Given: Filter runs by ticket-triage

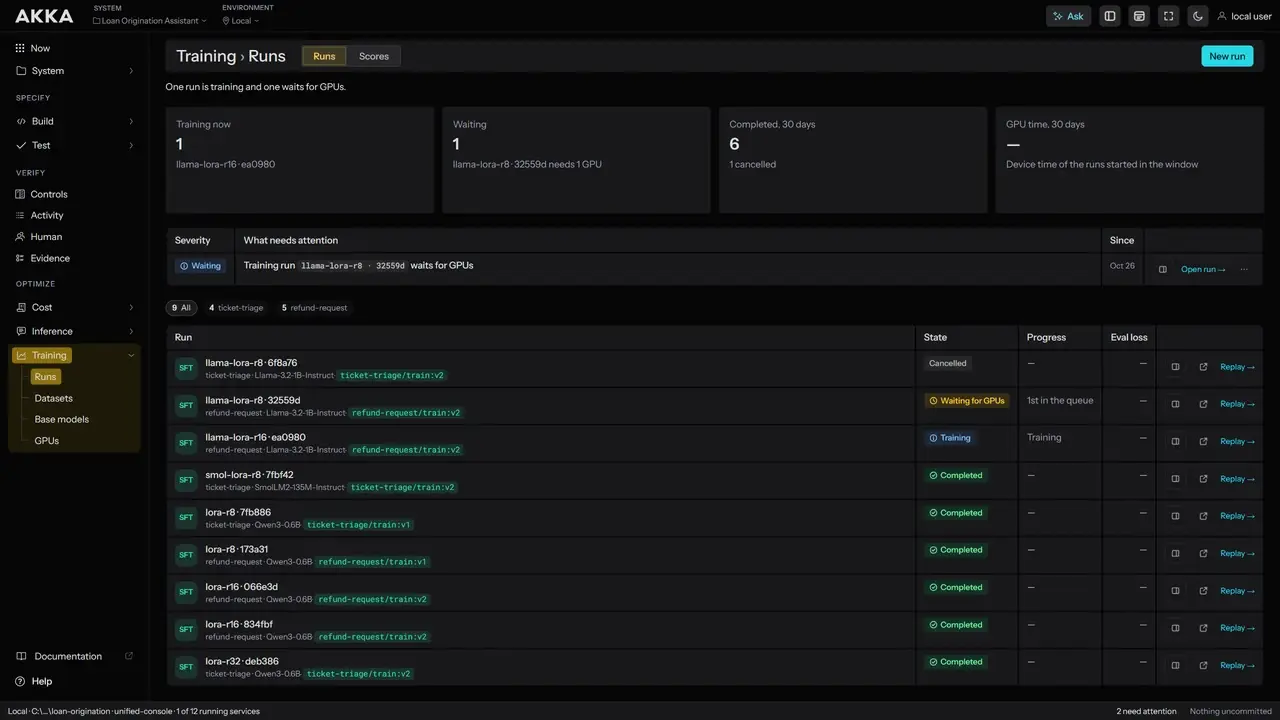Looking at the screenshot, I should point(236,308).
